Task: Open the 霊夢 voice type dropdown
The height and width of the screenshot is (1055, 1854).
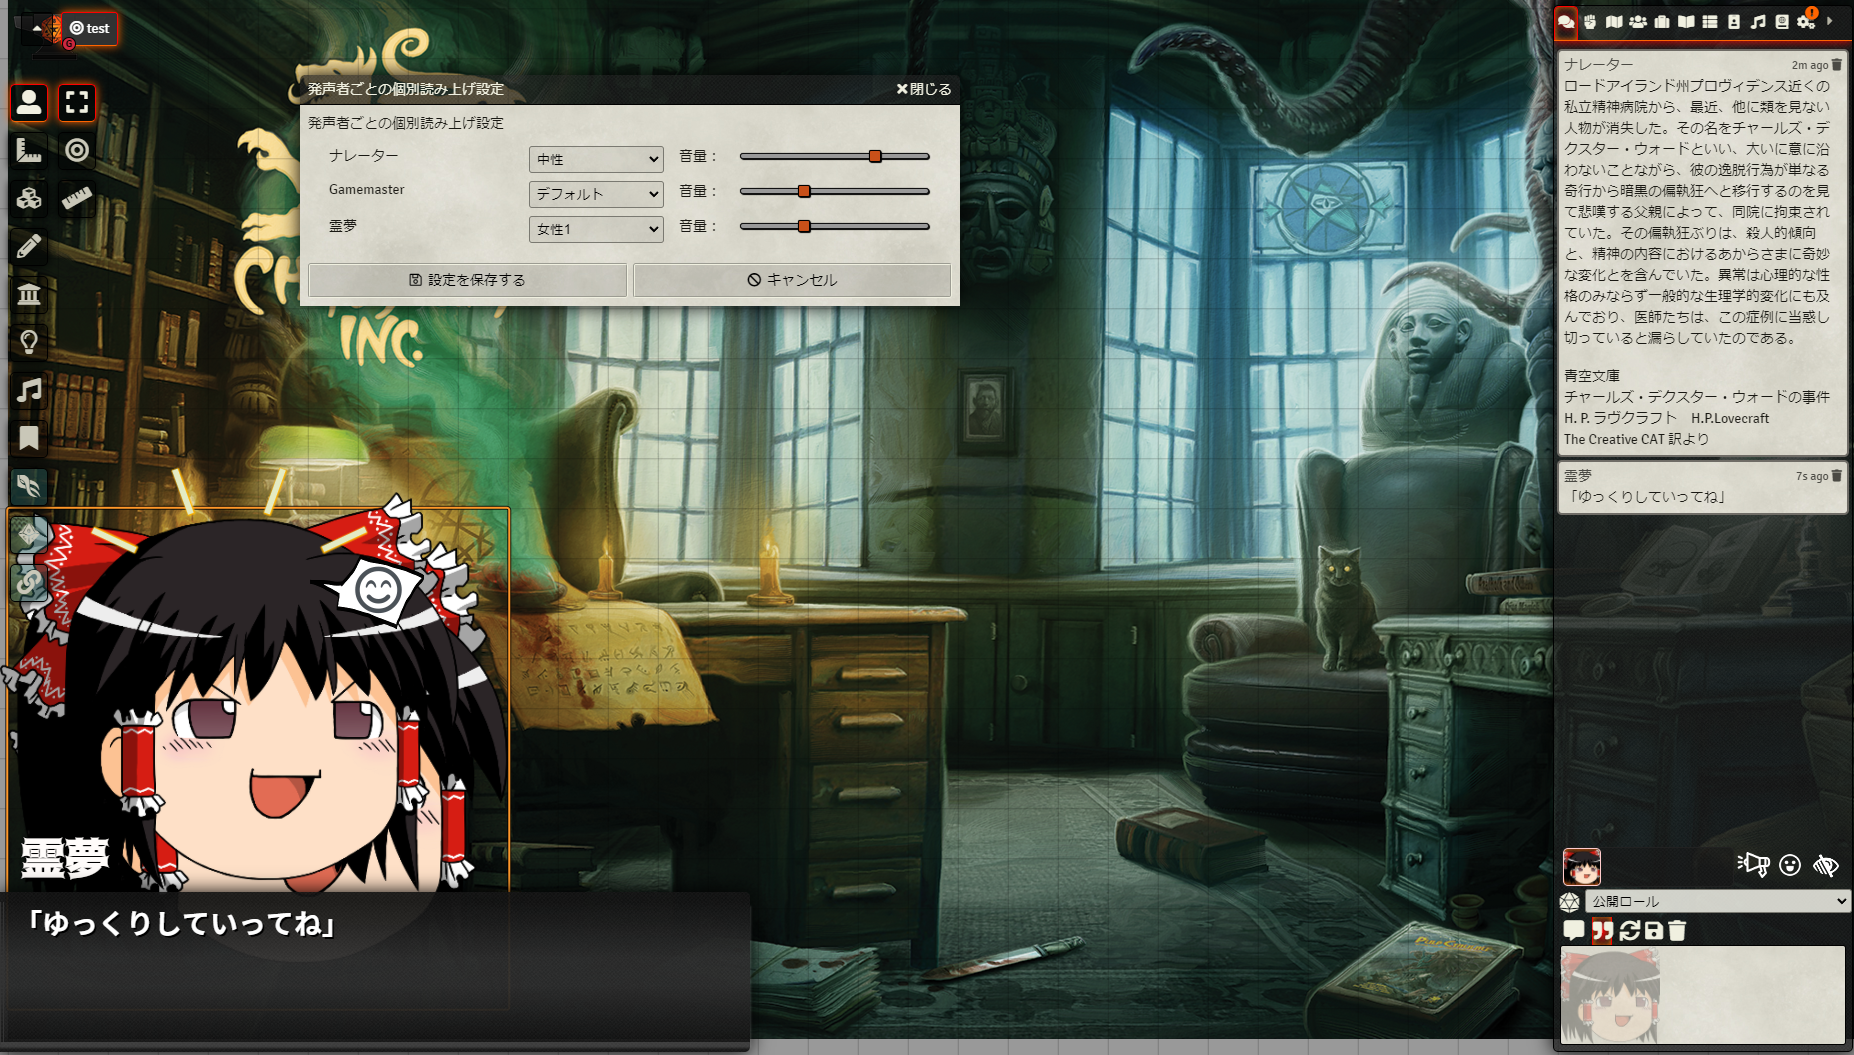Action: (x=596, y=229)
